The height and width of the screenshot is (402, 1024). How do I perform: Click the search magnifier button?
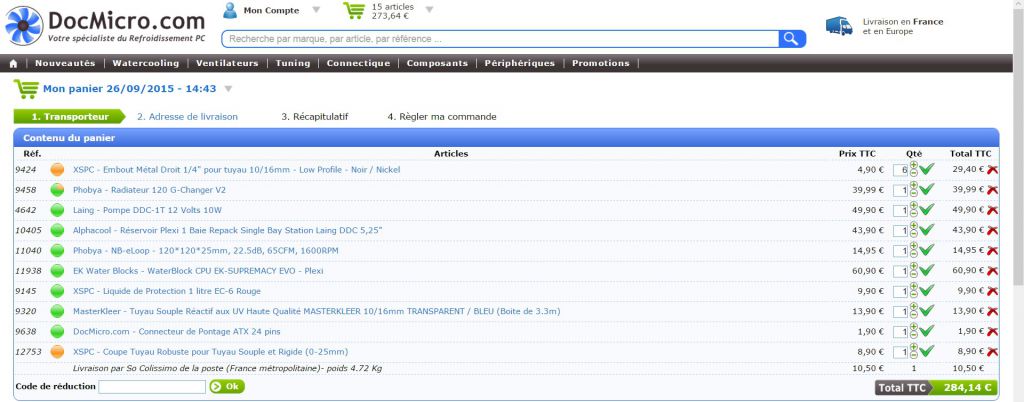click(x=792, y=39)
